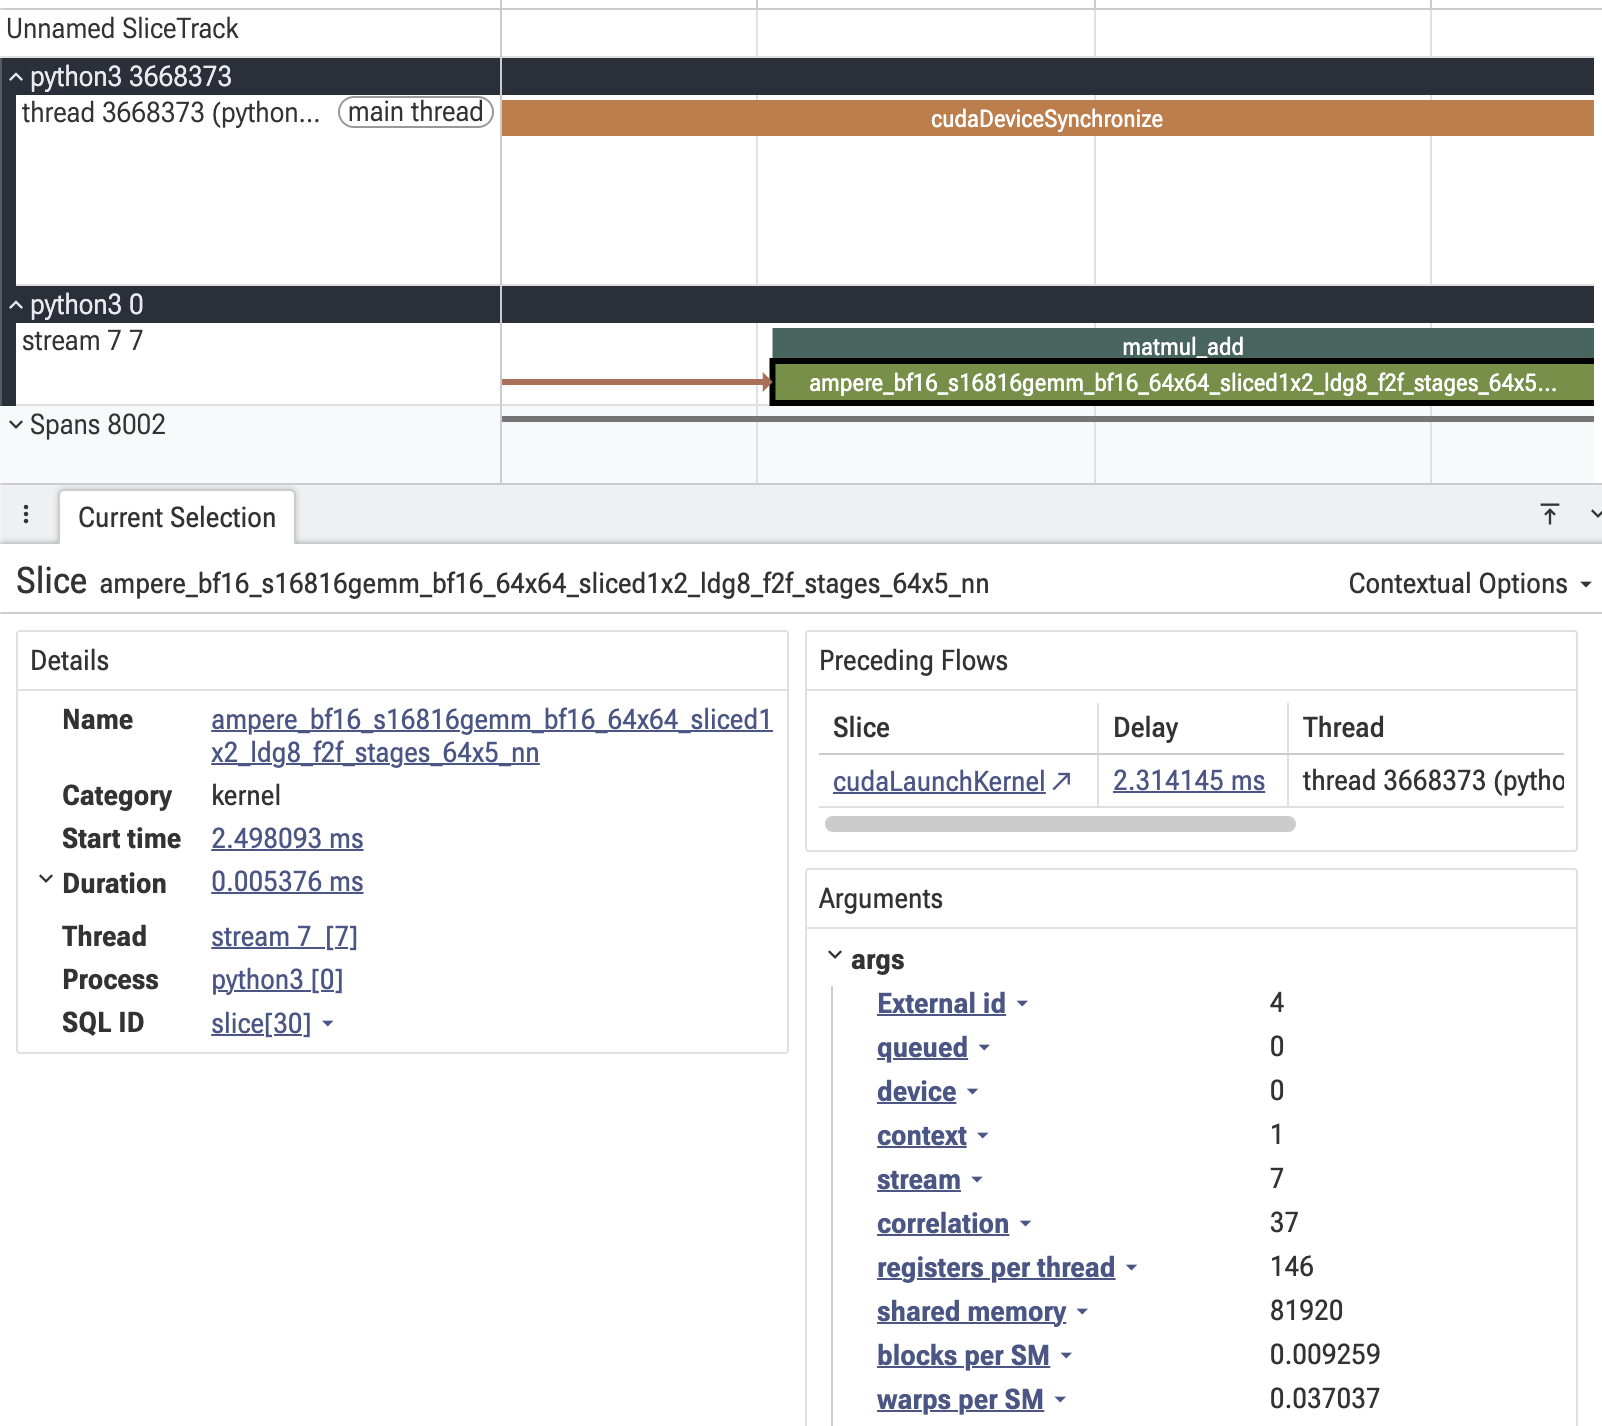This screenshot has width=1602, height=1426.
Task: Collapse the args argument tree
Action: point(835,957)
